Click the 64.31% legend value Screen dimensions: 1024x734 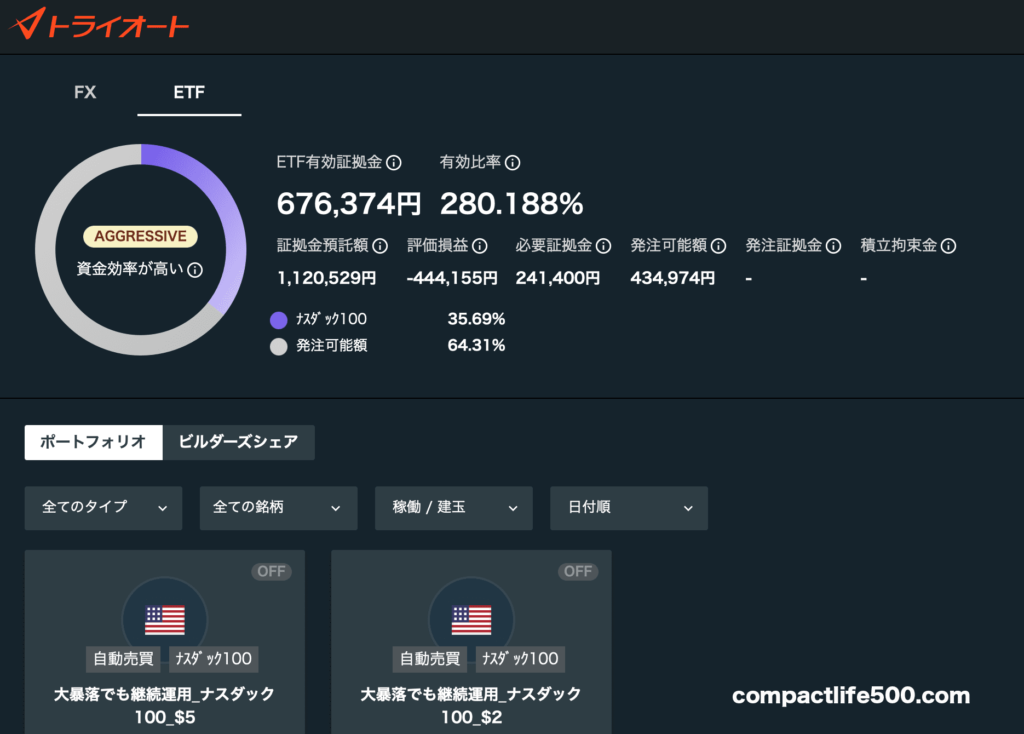pos(476,345)
